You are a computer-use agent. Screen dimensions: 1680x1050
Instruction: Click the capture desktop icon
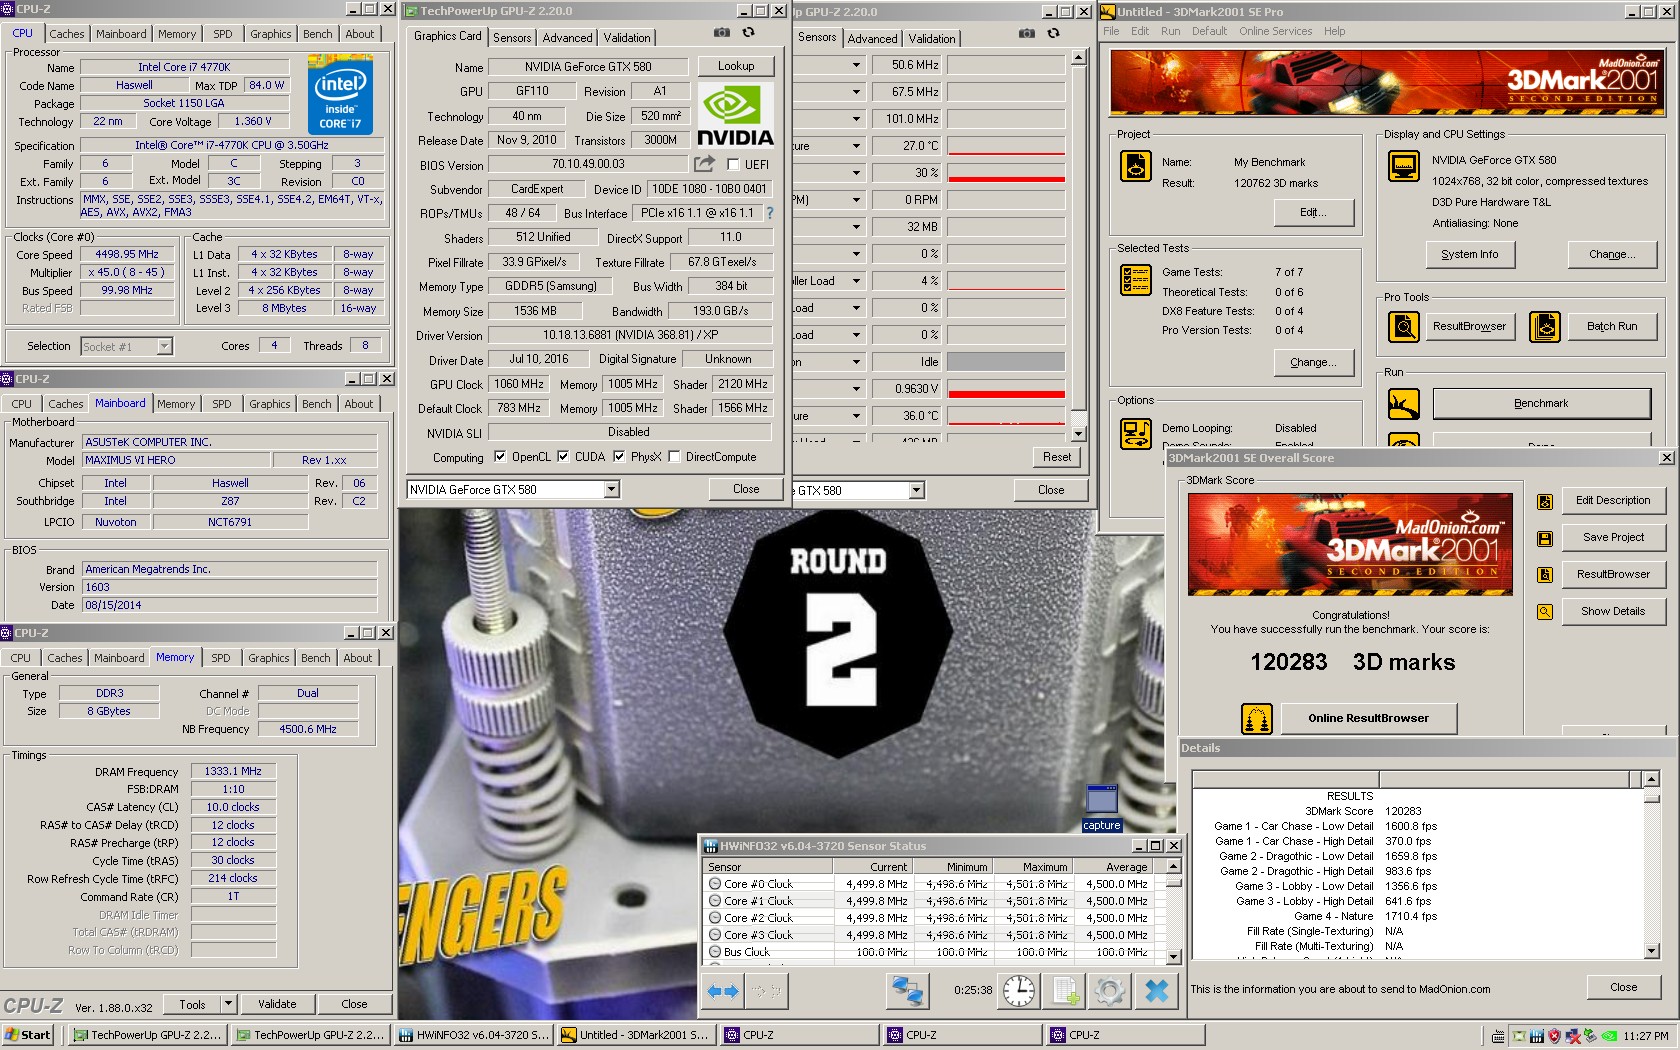pyautogui.click(x=1102, y=807)
